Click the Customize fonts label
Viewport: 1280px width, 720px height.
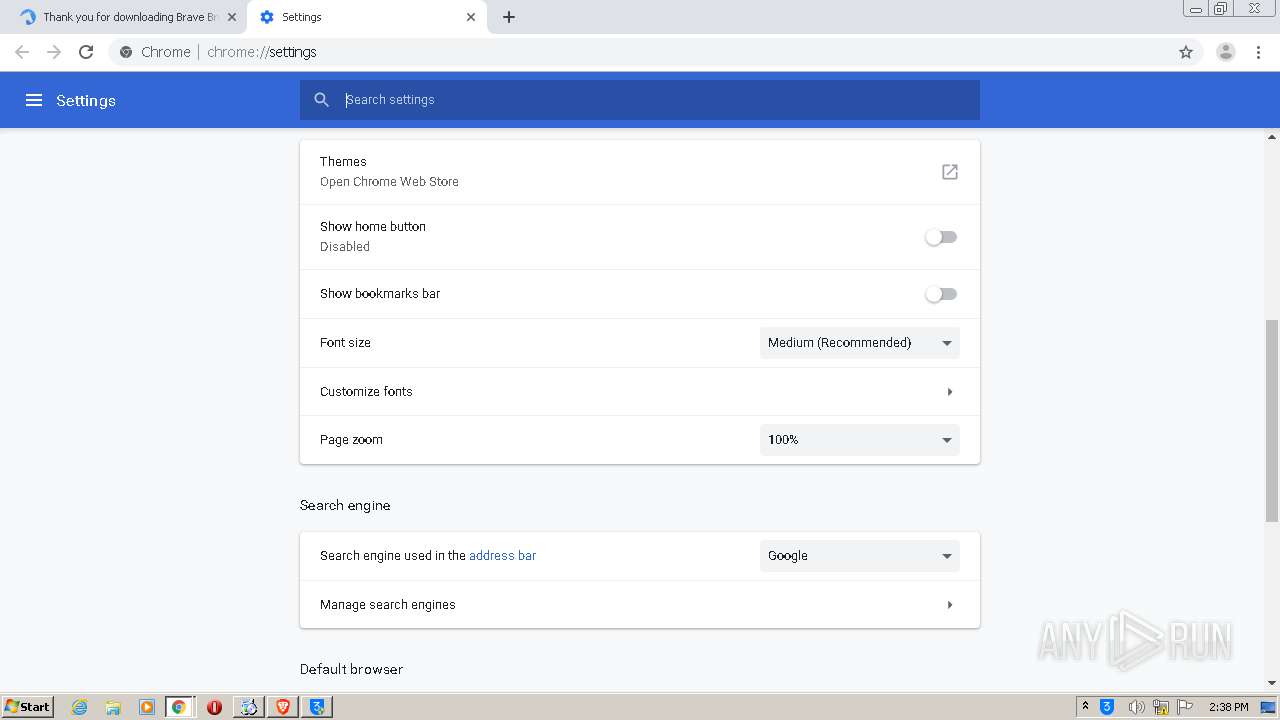366,392
